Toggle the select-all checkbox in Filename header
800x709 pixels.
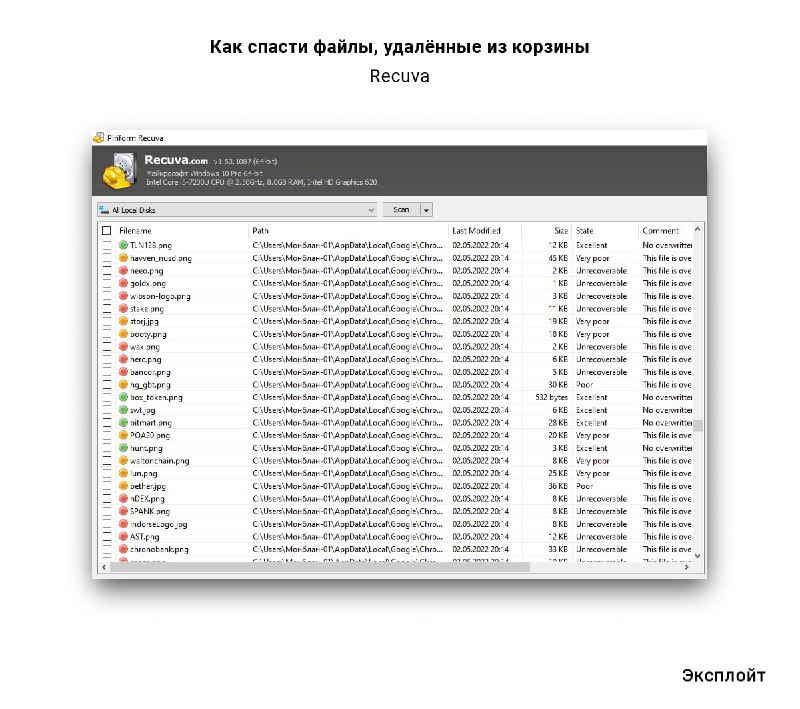(107, 231)
